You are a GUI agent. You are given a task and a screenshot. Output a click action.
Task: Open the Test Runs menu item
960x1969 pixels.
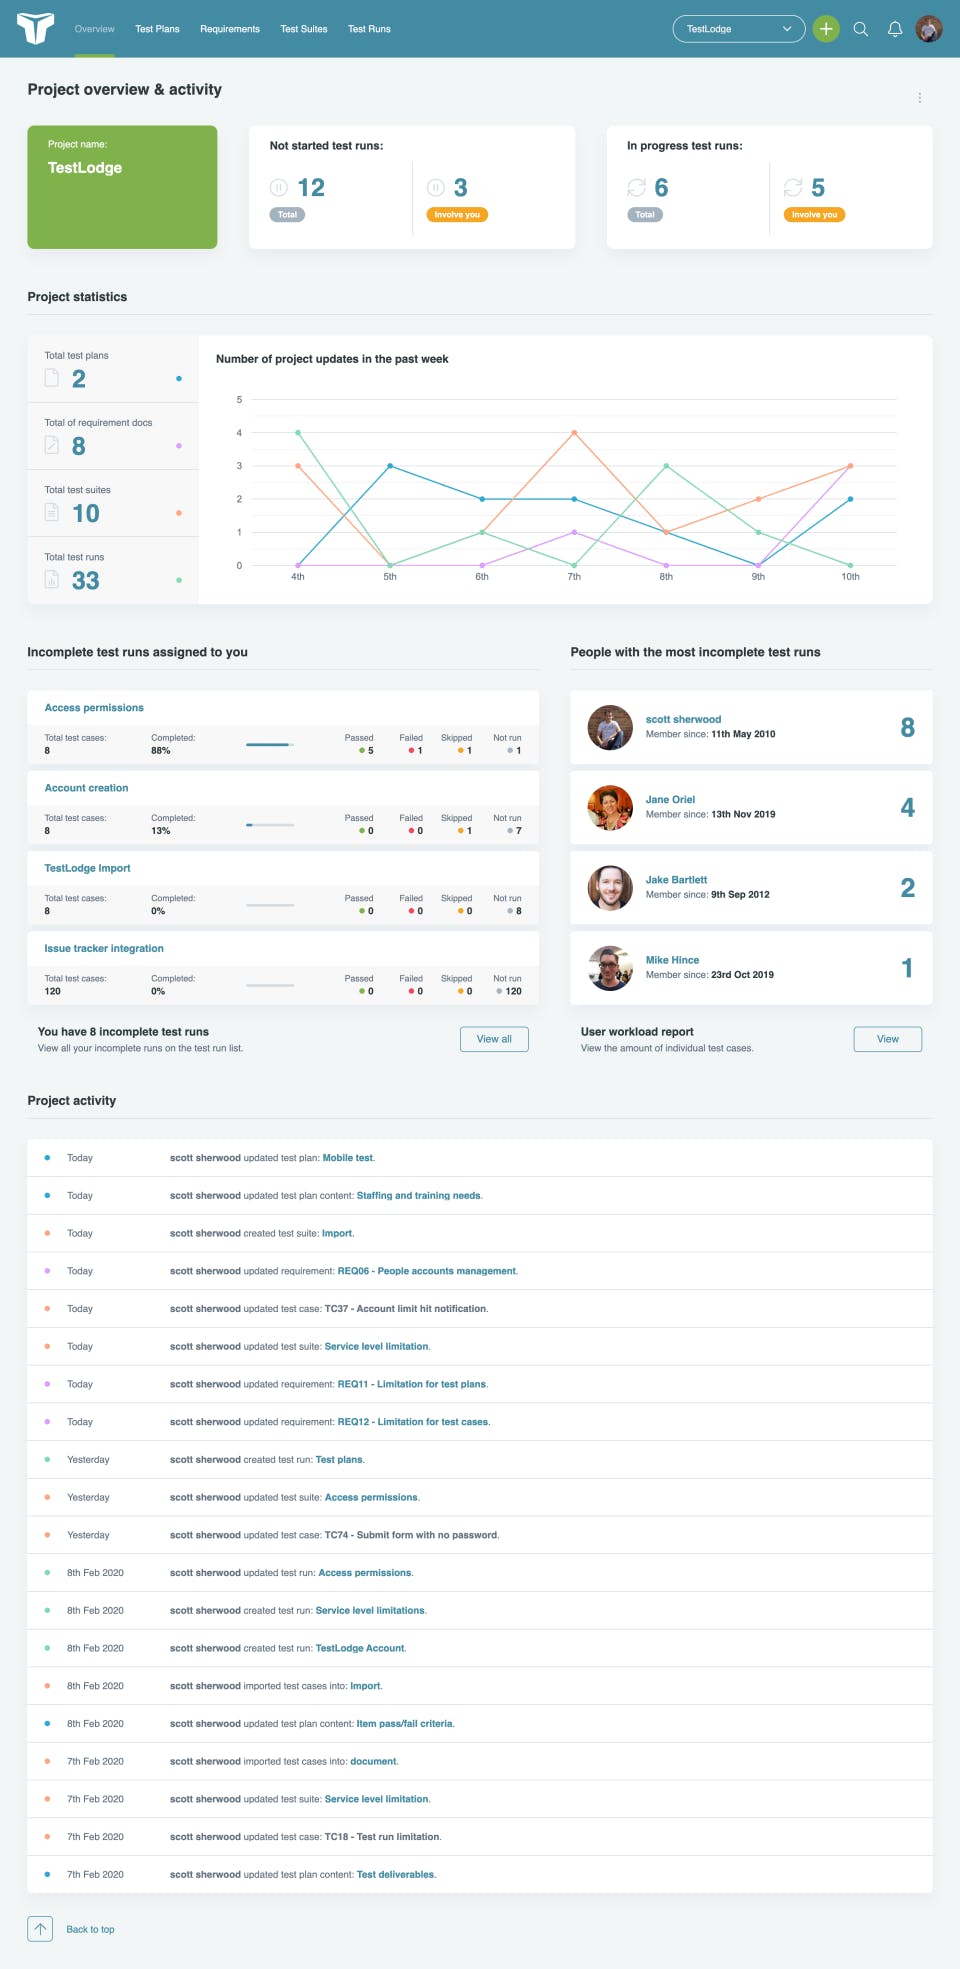click(369, 29)
